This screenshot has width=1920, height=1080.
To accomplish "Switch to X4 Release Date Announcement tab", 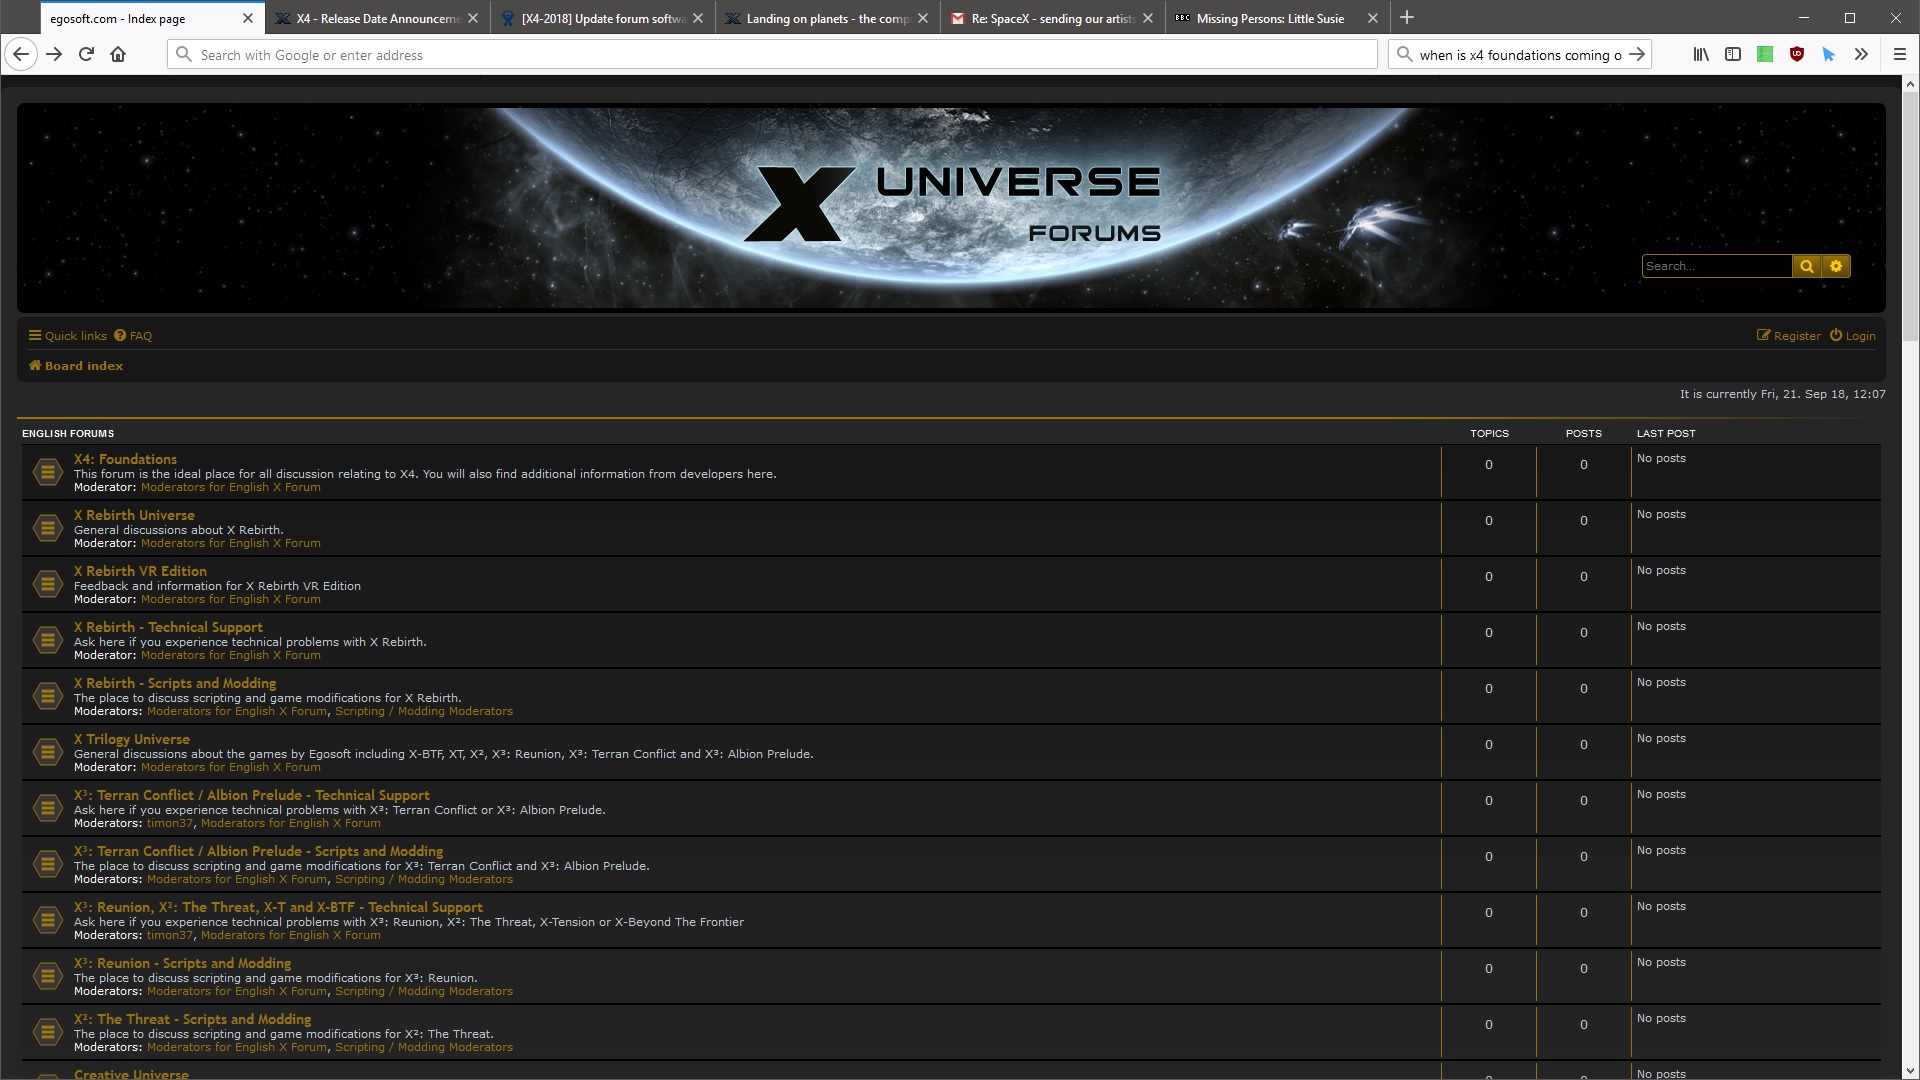I will tap(377, 18).
